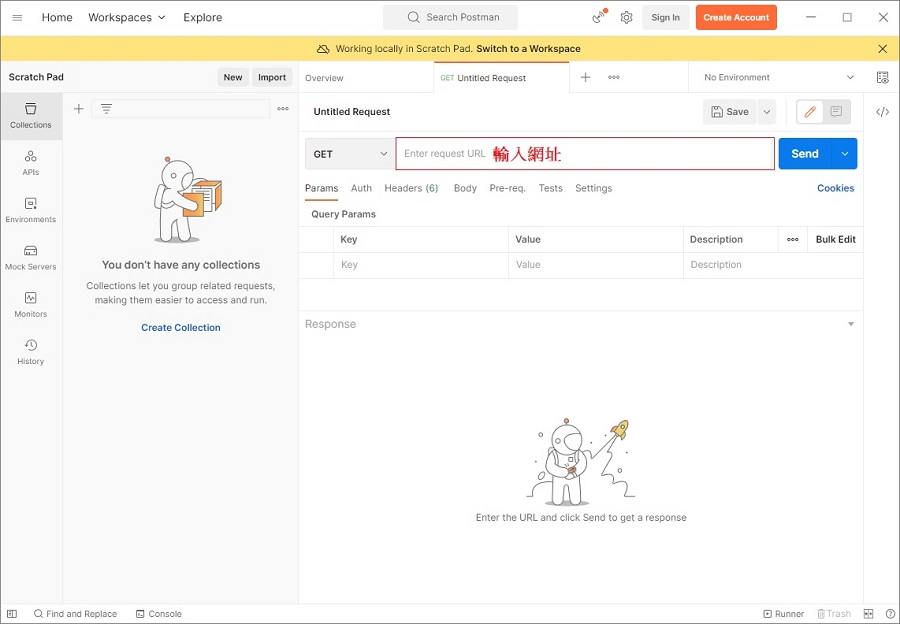
Task: Open the Monitors sidebar panel
Action: [x=30, y=304]
